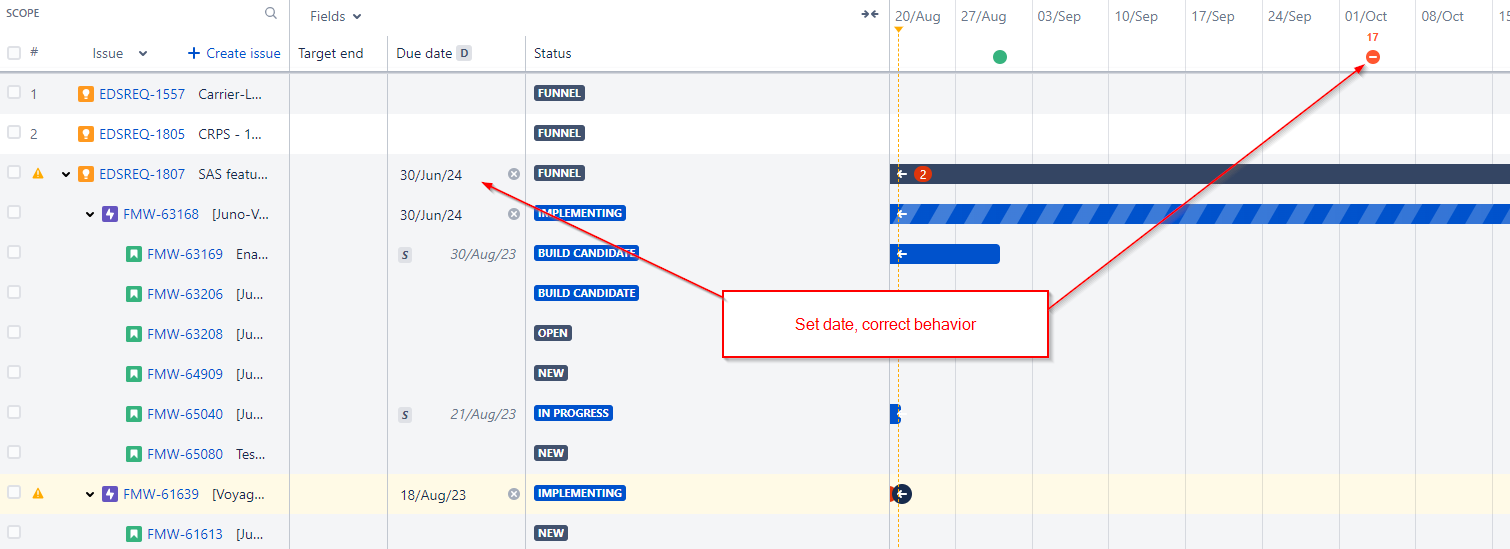Collapse the EDSREQ-1807 row chevron
Screen dimensions: 1510x549
66,174
